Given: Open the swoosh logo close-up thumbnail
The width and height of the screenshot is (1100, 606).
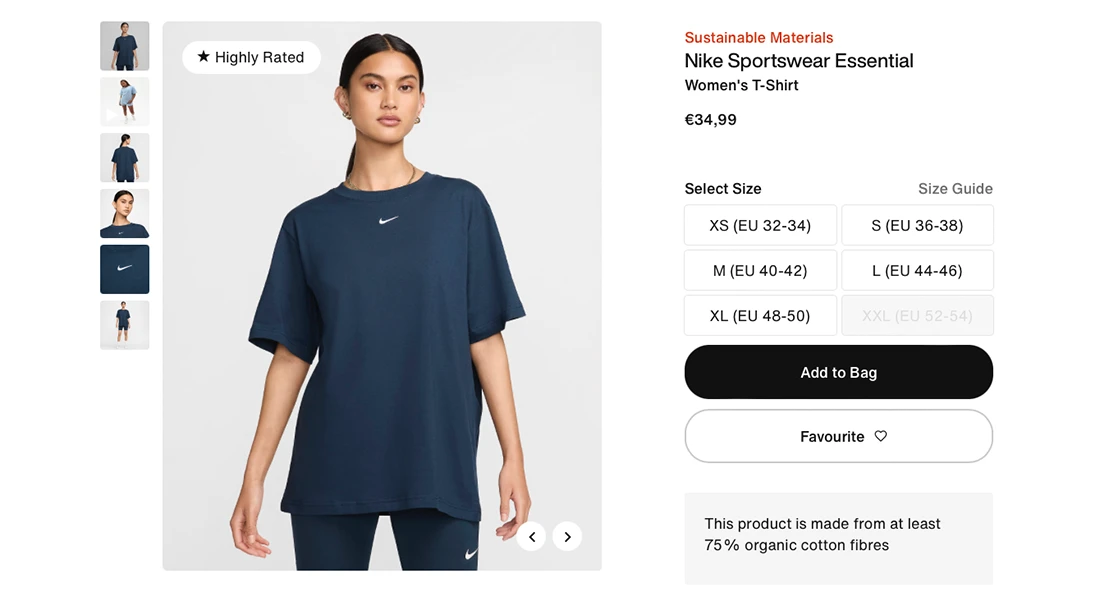Looking at the screenshot, I should [x=125, y=269].
